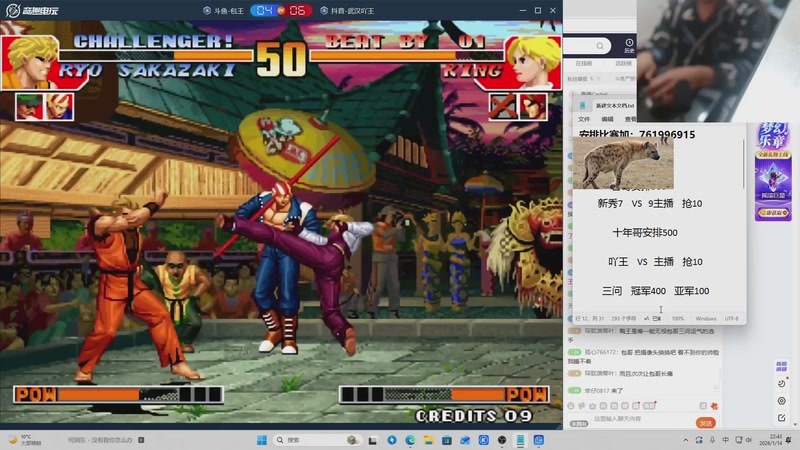Click the Windows line-ending status entry
The width and height of the screenshot is (800, 450).
click(x=706, y=318)
